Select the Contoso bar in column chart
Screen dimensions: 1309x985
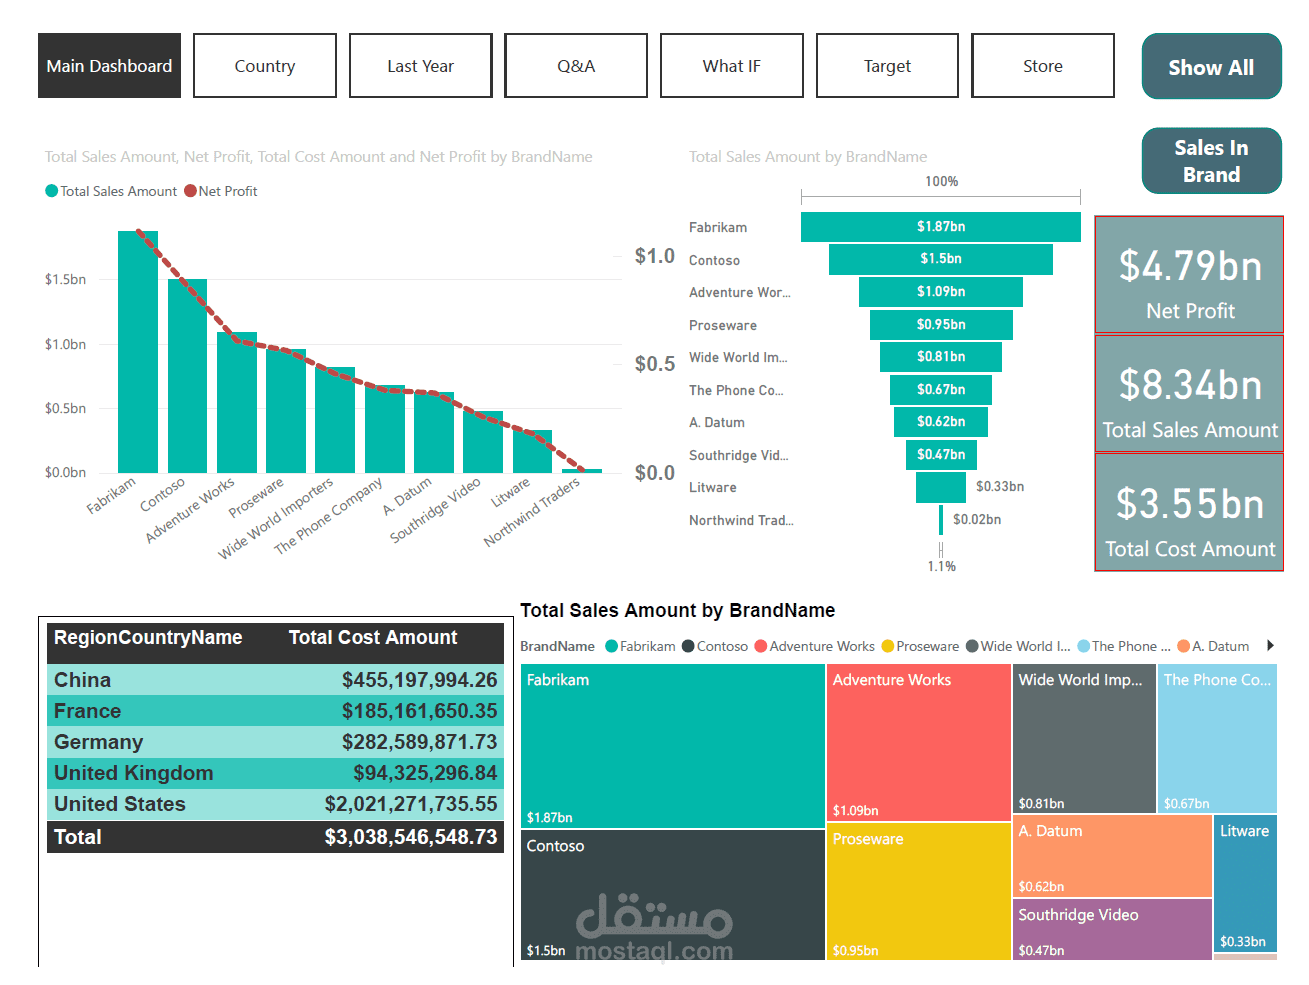(187, 376)
